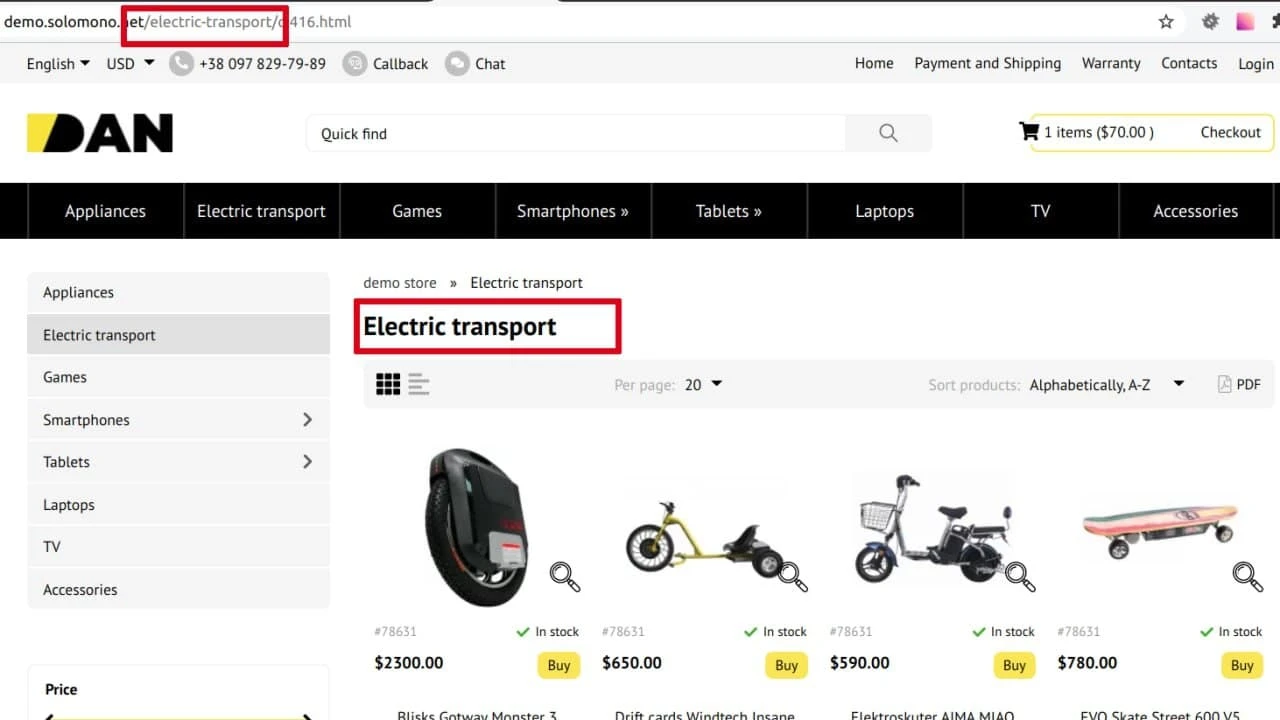Buy the $650.00 drift cart
This screenshot has width=1280, height=720.
pos(786,665)
